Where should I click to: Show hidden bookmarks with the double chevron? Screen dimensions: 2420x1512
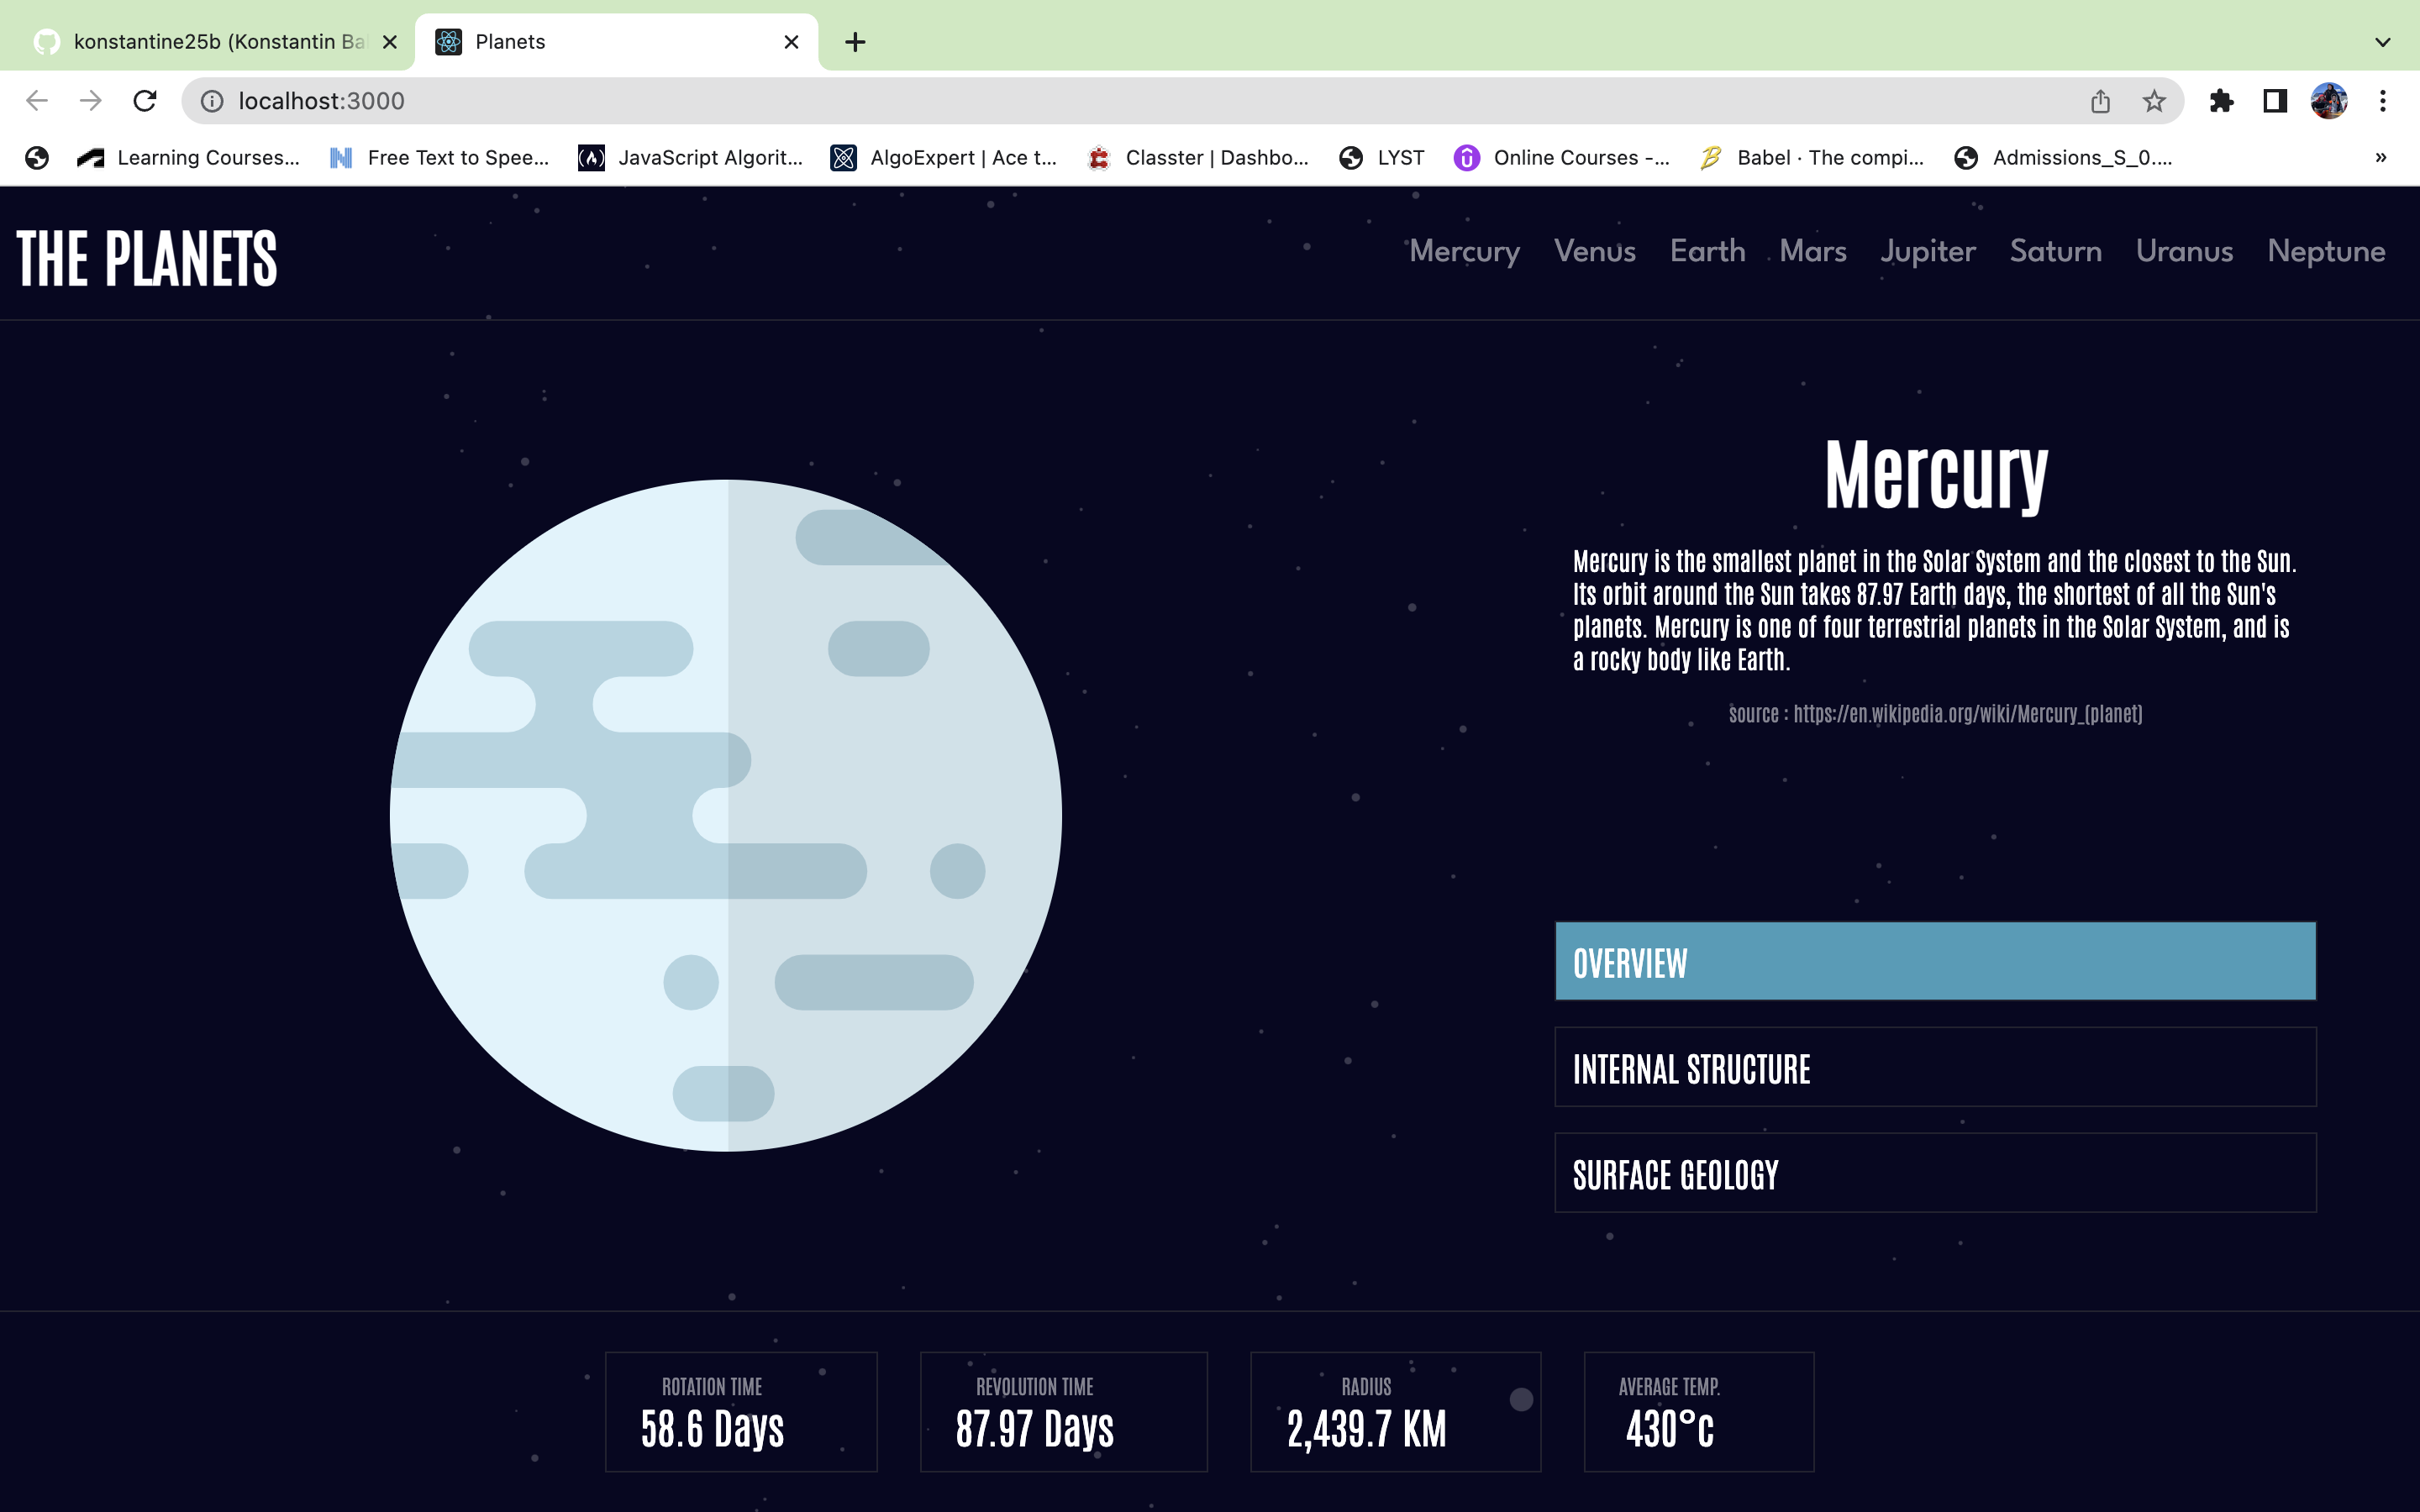pyautogui.click(x=2381, y=157)
